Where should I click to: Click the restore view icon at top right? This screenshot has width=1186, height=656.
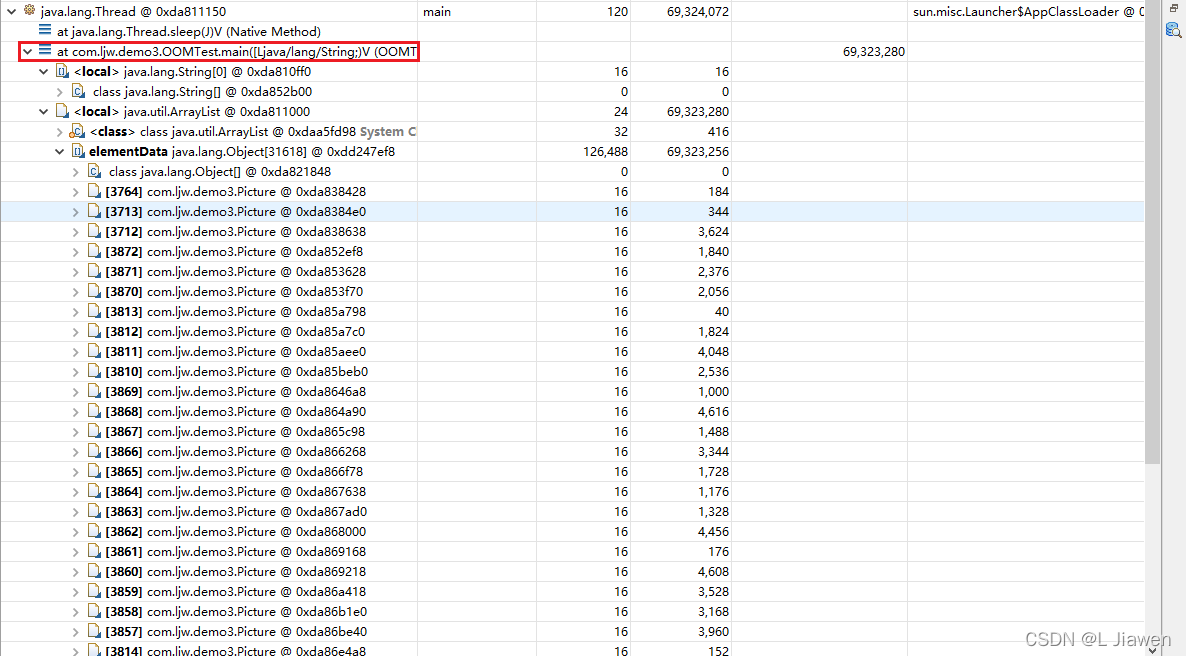(x=1173, y=8)
